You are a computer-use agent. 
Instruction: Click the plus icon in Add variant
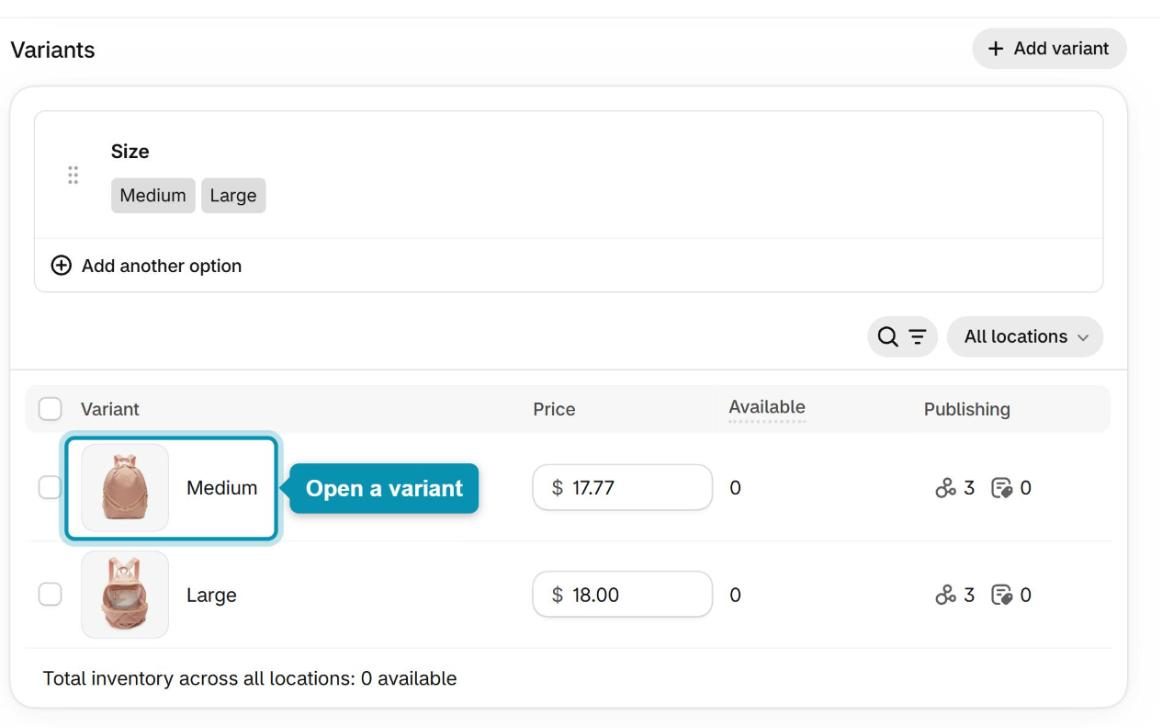coord(996,49)
